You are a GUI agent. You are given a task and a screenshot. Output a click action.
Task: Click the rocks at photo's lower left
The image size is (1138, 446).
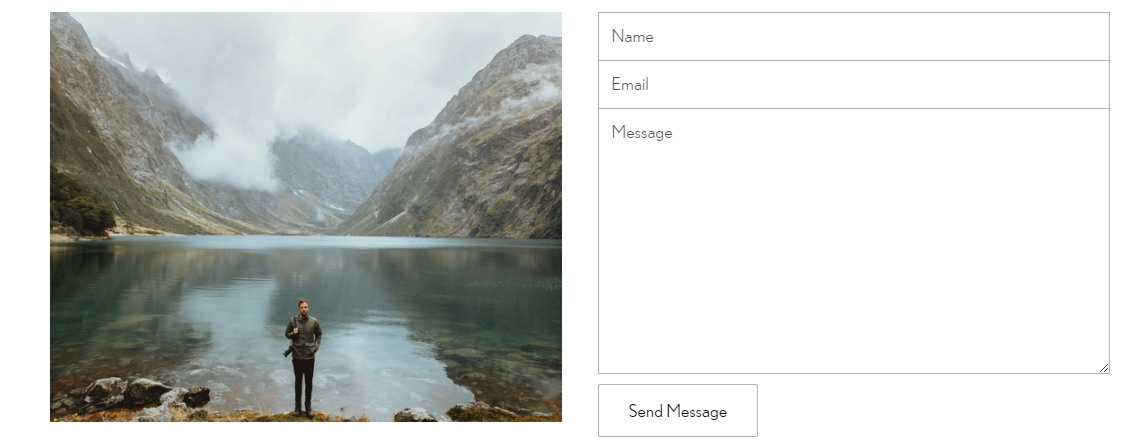coord(131,397)
